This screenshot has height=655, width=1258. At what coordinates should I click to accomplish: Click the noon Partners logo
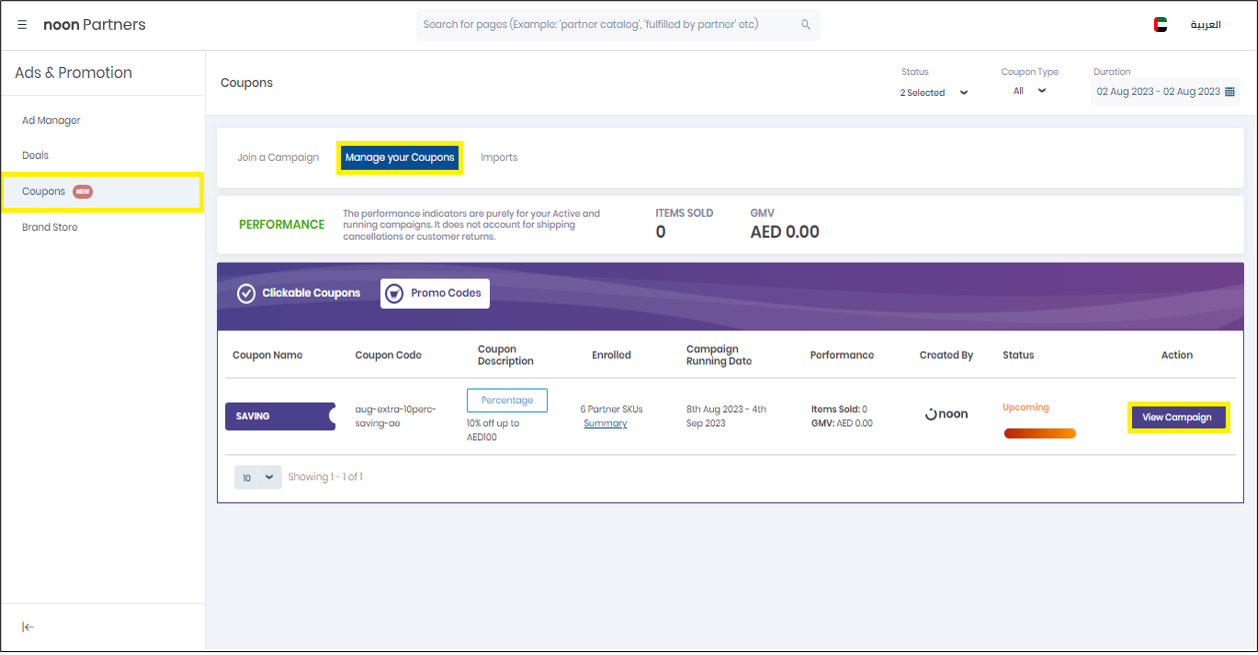tap(94, 25)
